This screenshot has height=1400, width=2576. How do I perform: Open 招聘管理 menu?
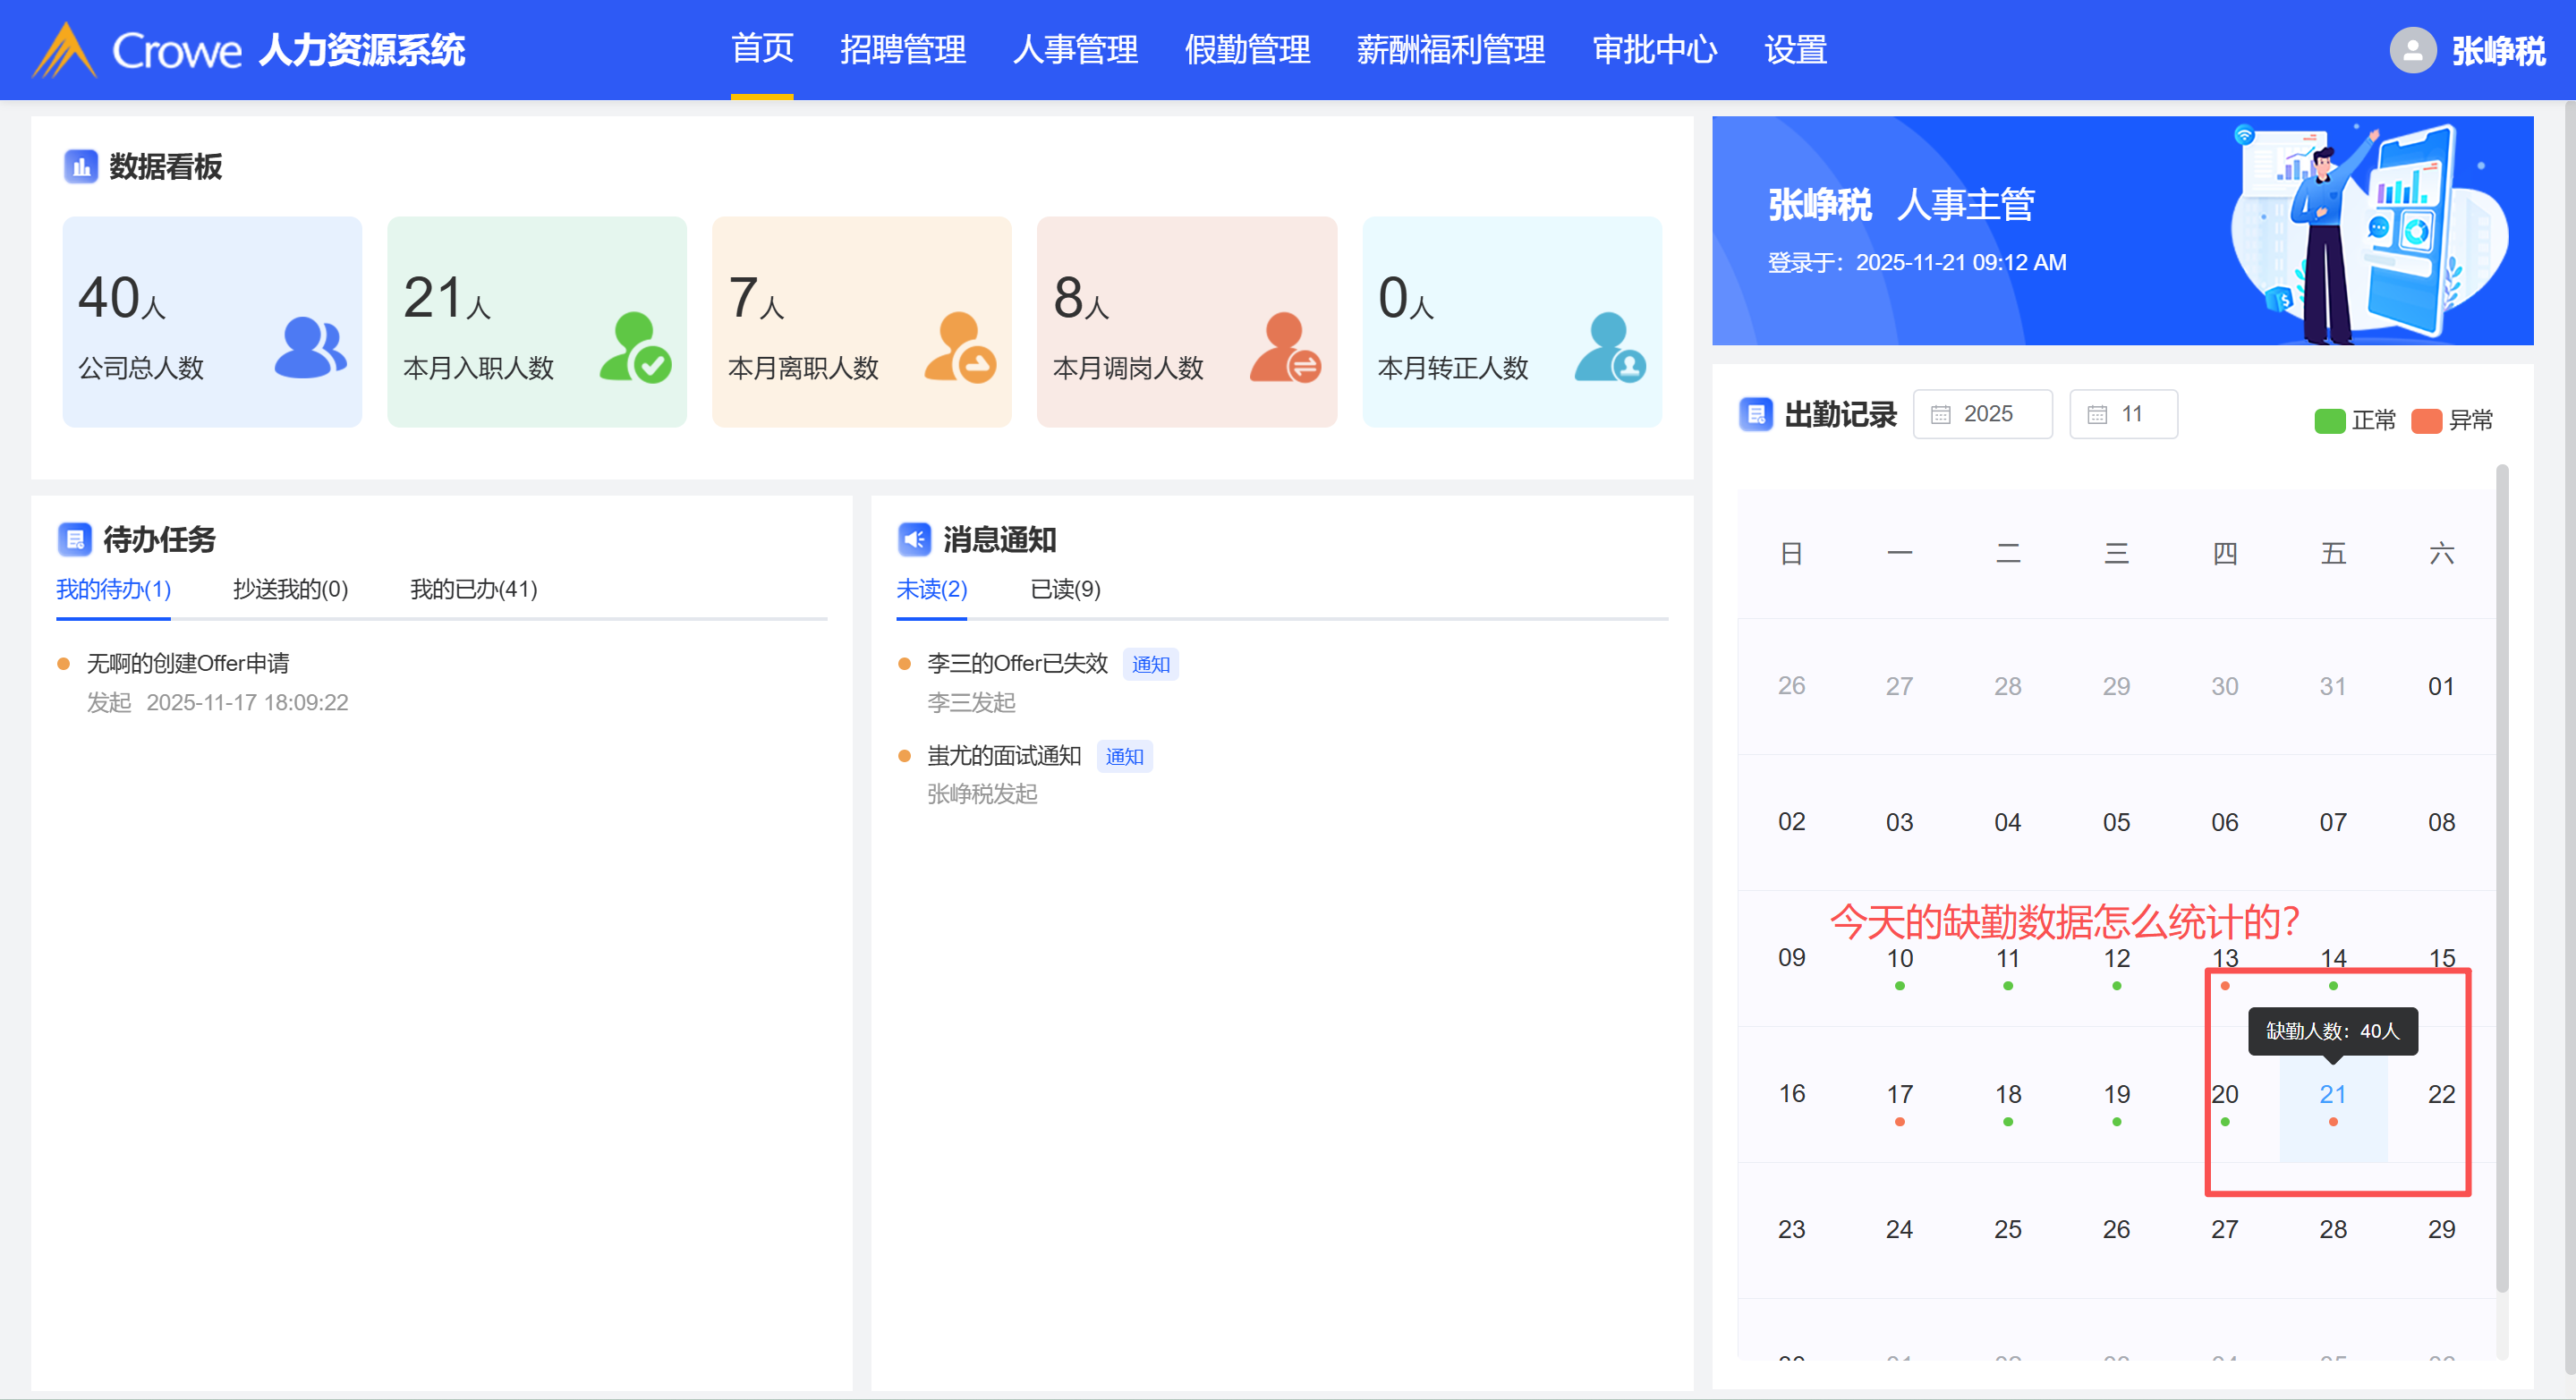pyautogui.click(x=902, y=50)
